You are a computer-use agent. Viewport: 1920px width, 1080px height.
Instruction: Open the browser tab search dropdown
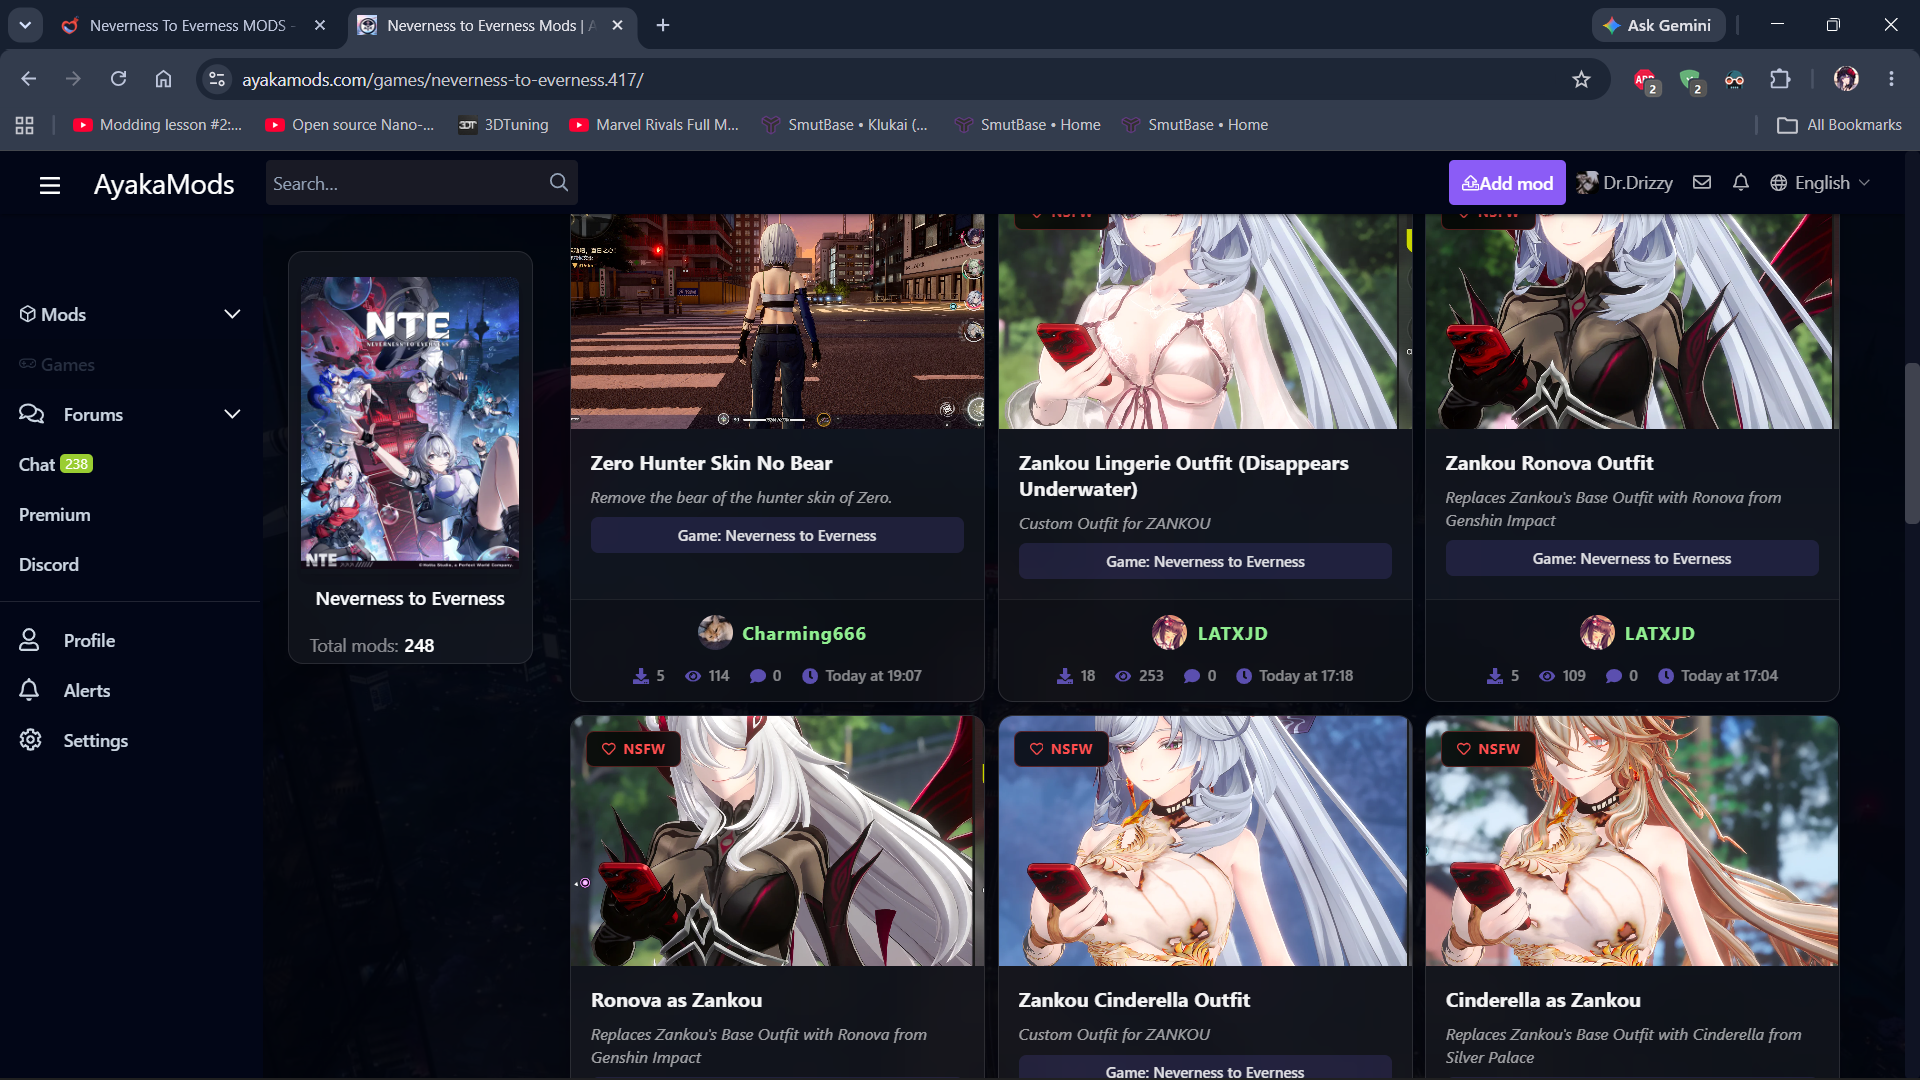(25, 25)
